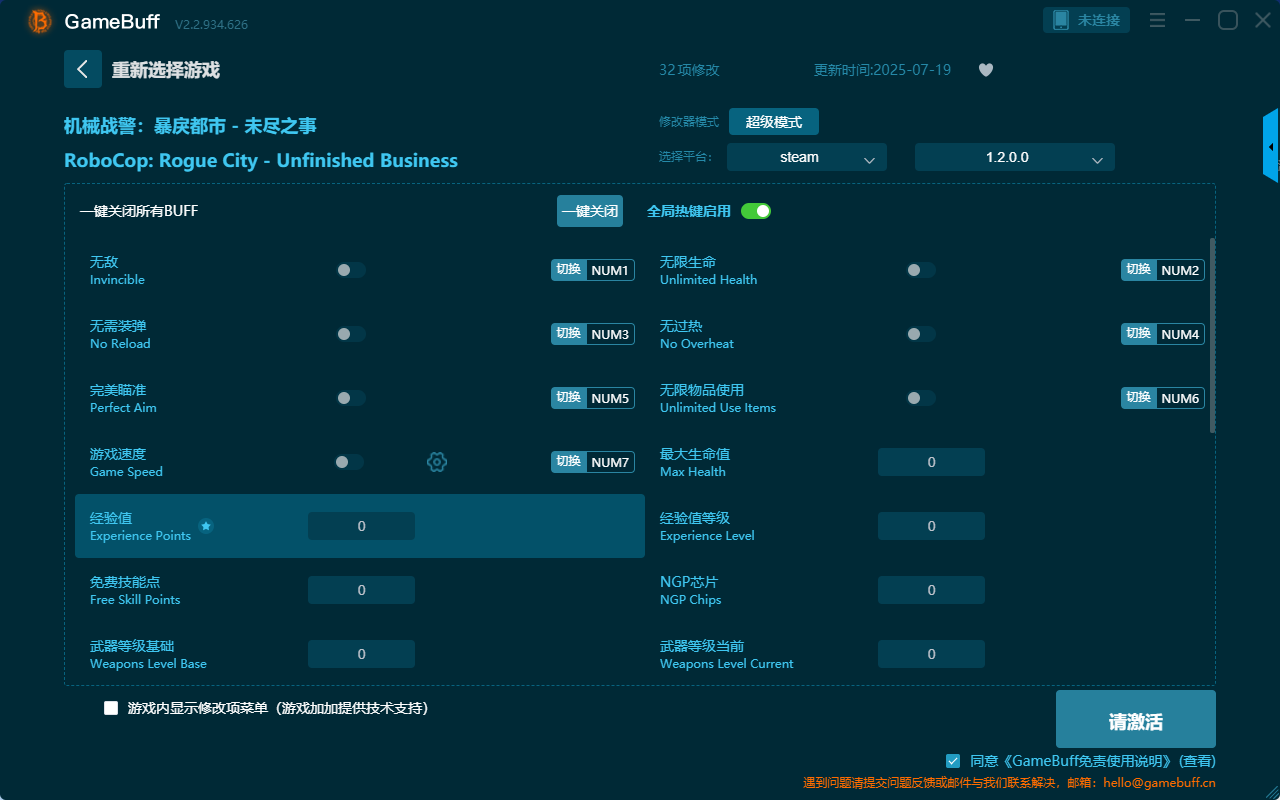The image size is (1280, 800).
Task: Turn on the Unlimited Health switch
Action: coord(920,269)
